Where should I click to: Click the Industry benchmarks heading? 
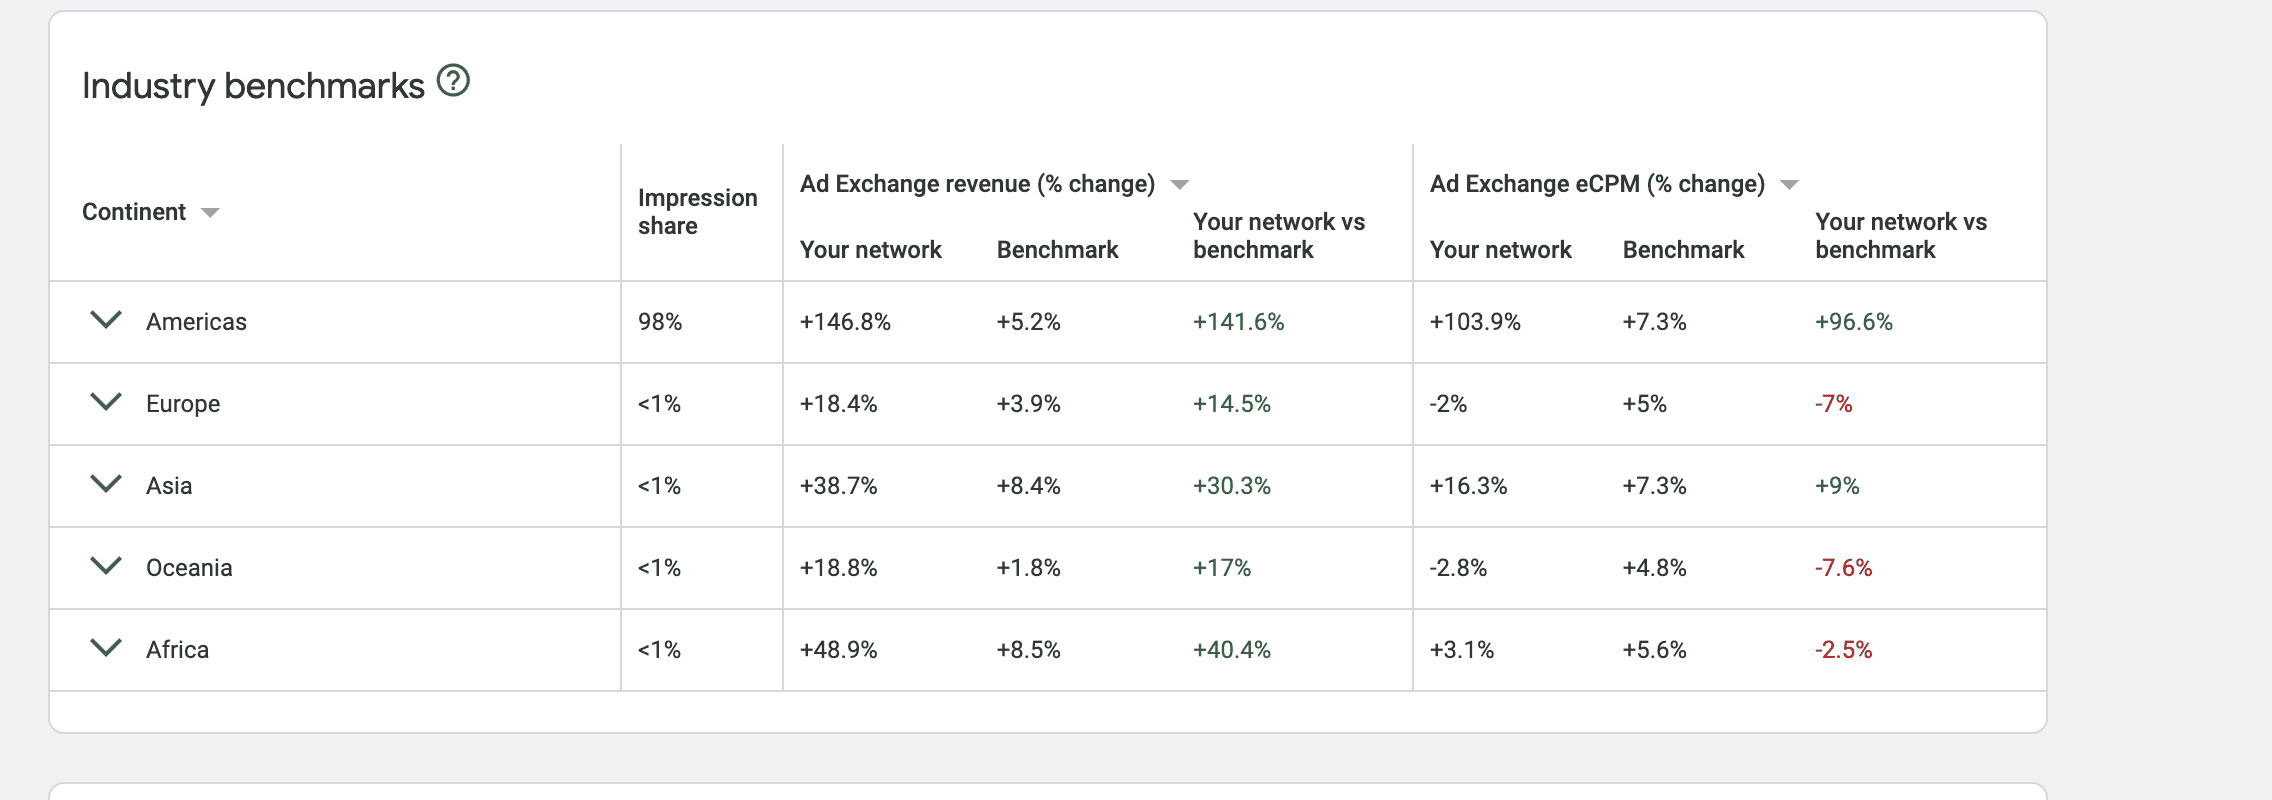click(x=253, y=86)
